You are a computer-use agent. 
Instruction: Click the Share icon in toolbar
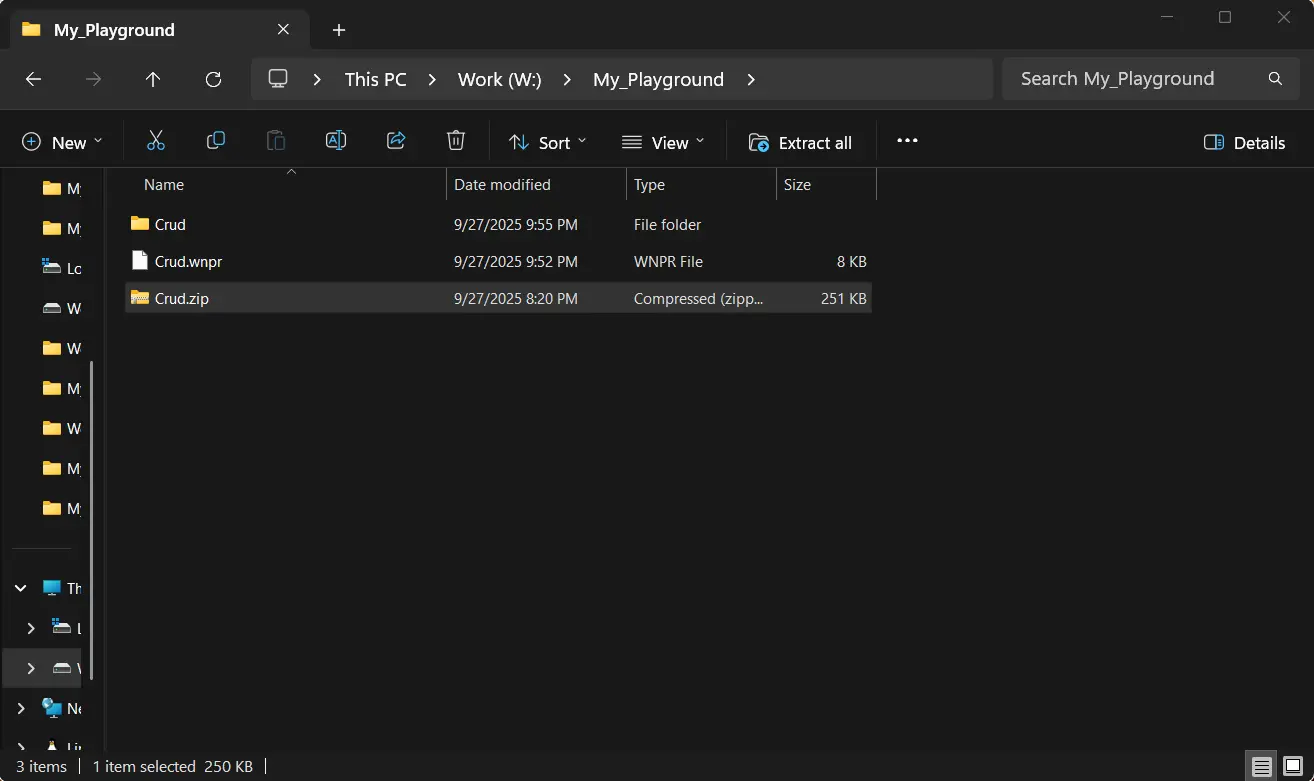click(x=396, y=141)
